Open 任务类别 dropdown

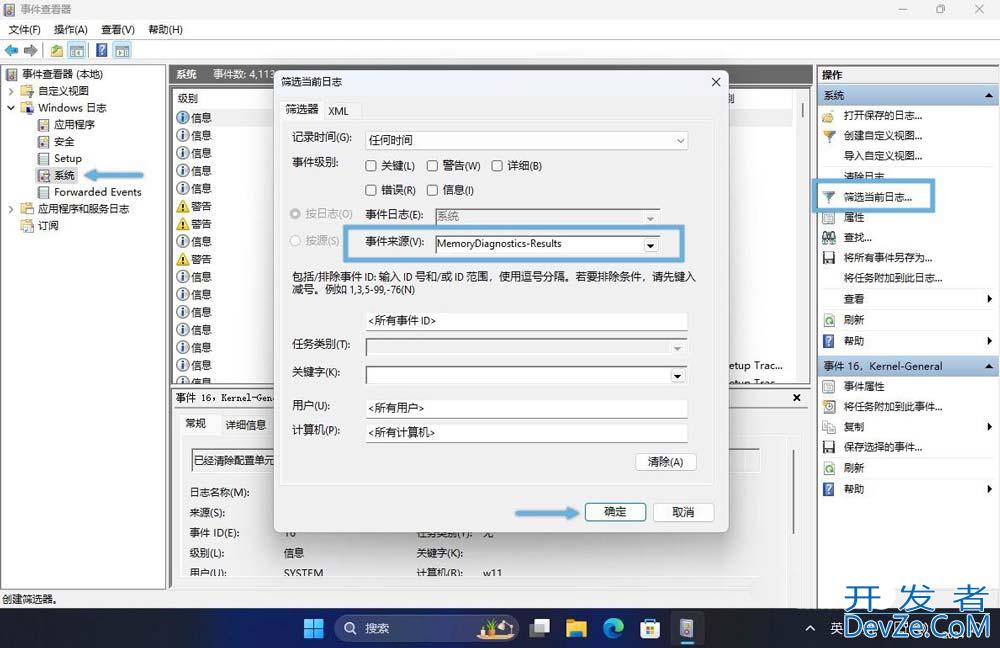click(x=526, y=348)
